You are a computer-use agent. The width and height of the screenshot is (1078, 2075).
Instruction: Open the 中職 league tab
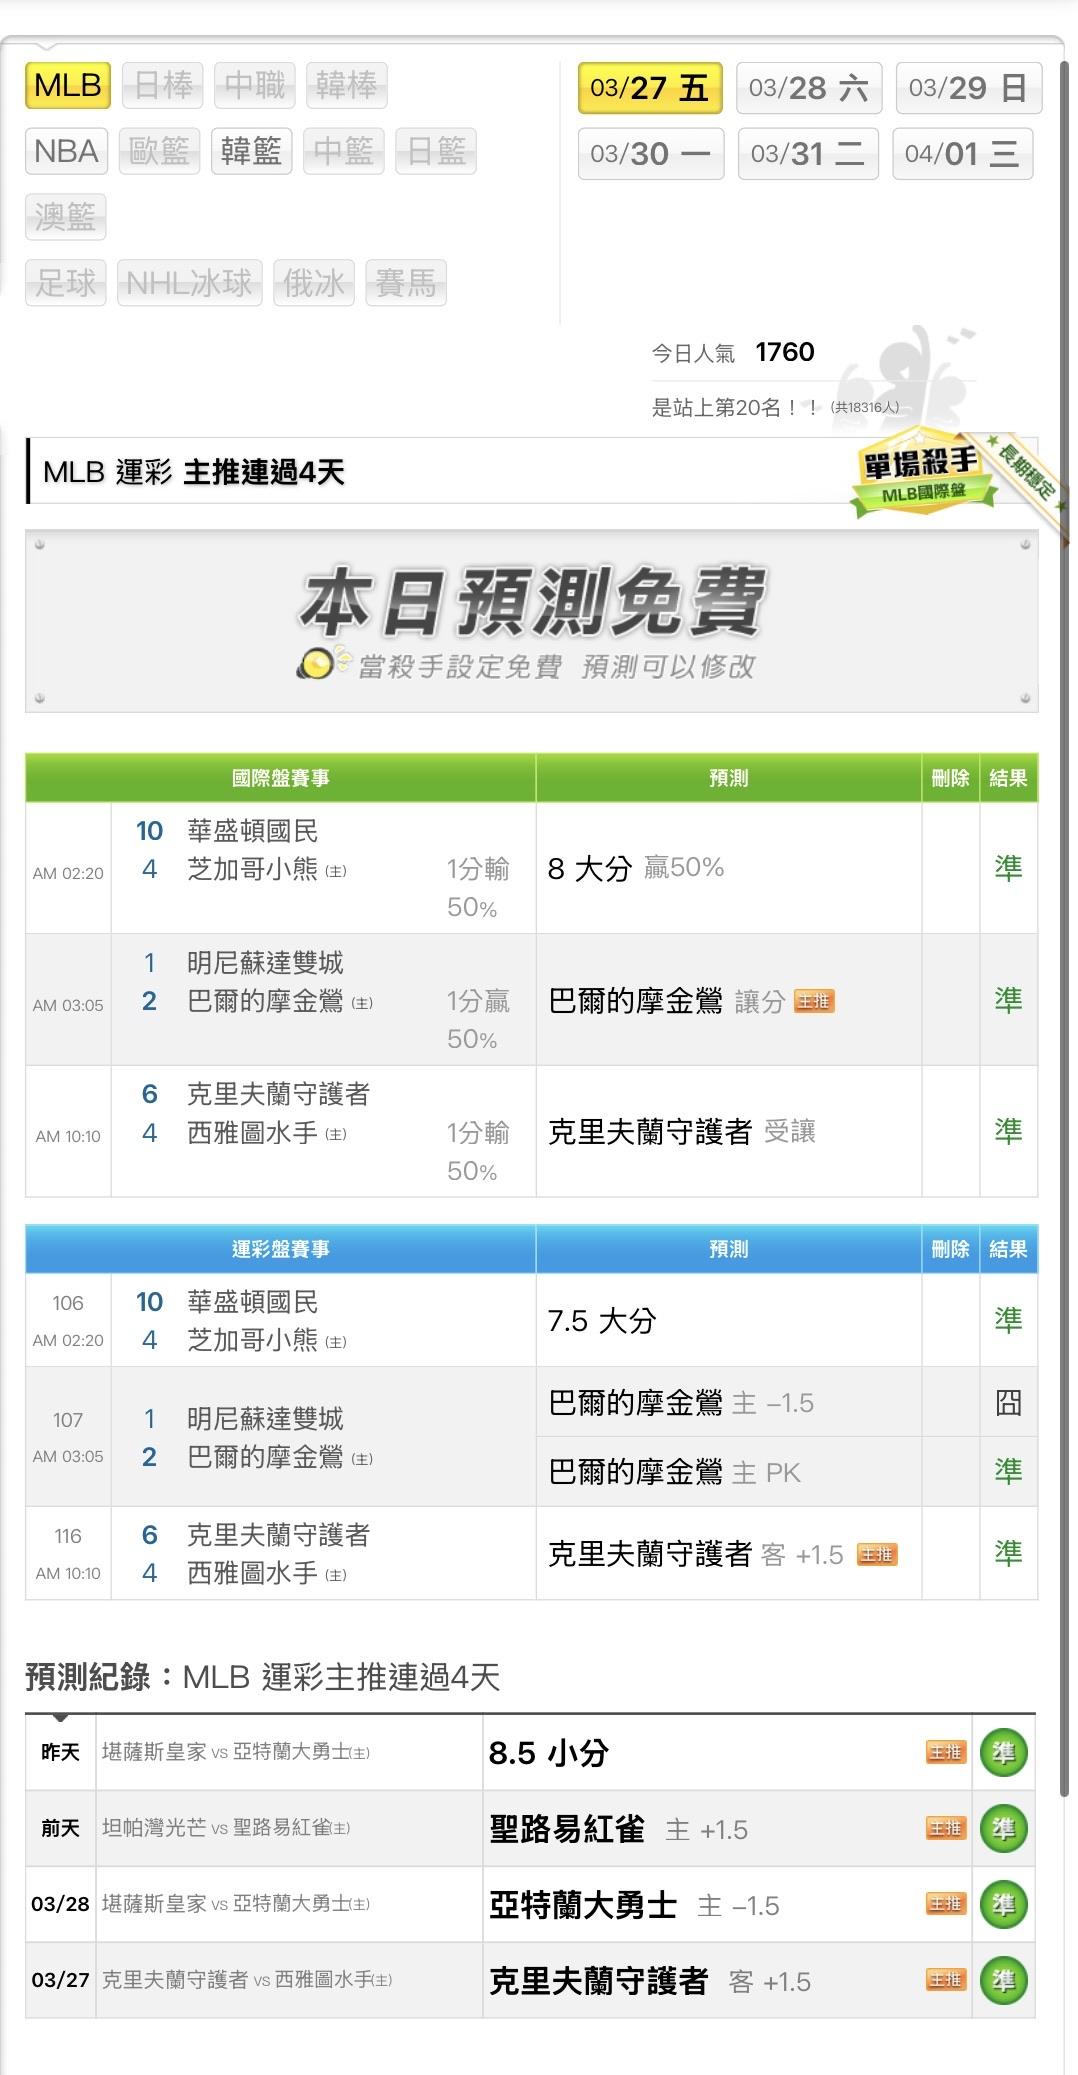pyautogui.click(x=255, y=85)
